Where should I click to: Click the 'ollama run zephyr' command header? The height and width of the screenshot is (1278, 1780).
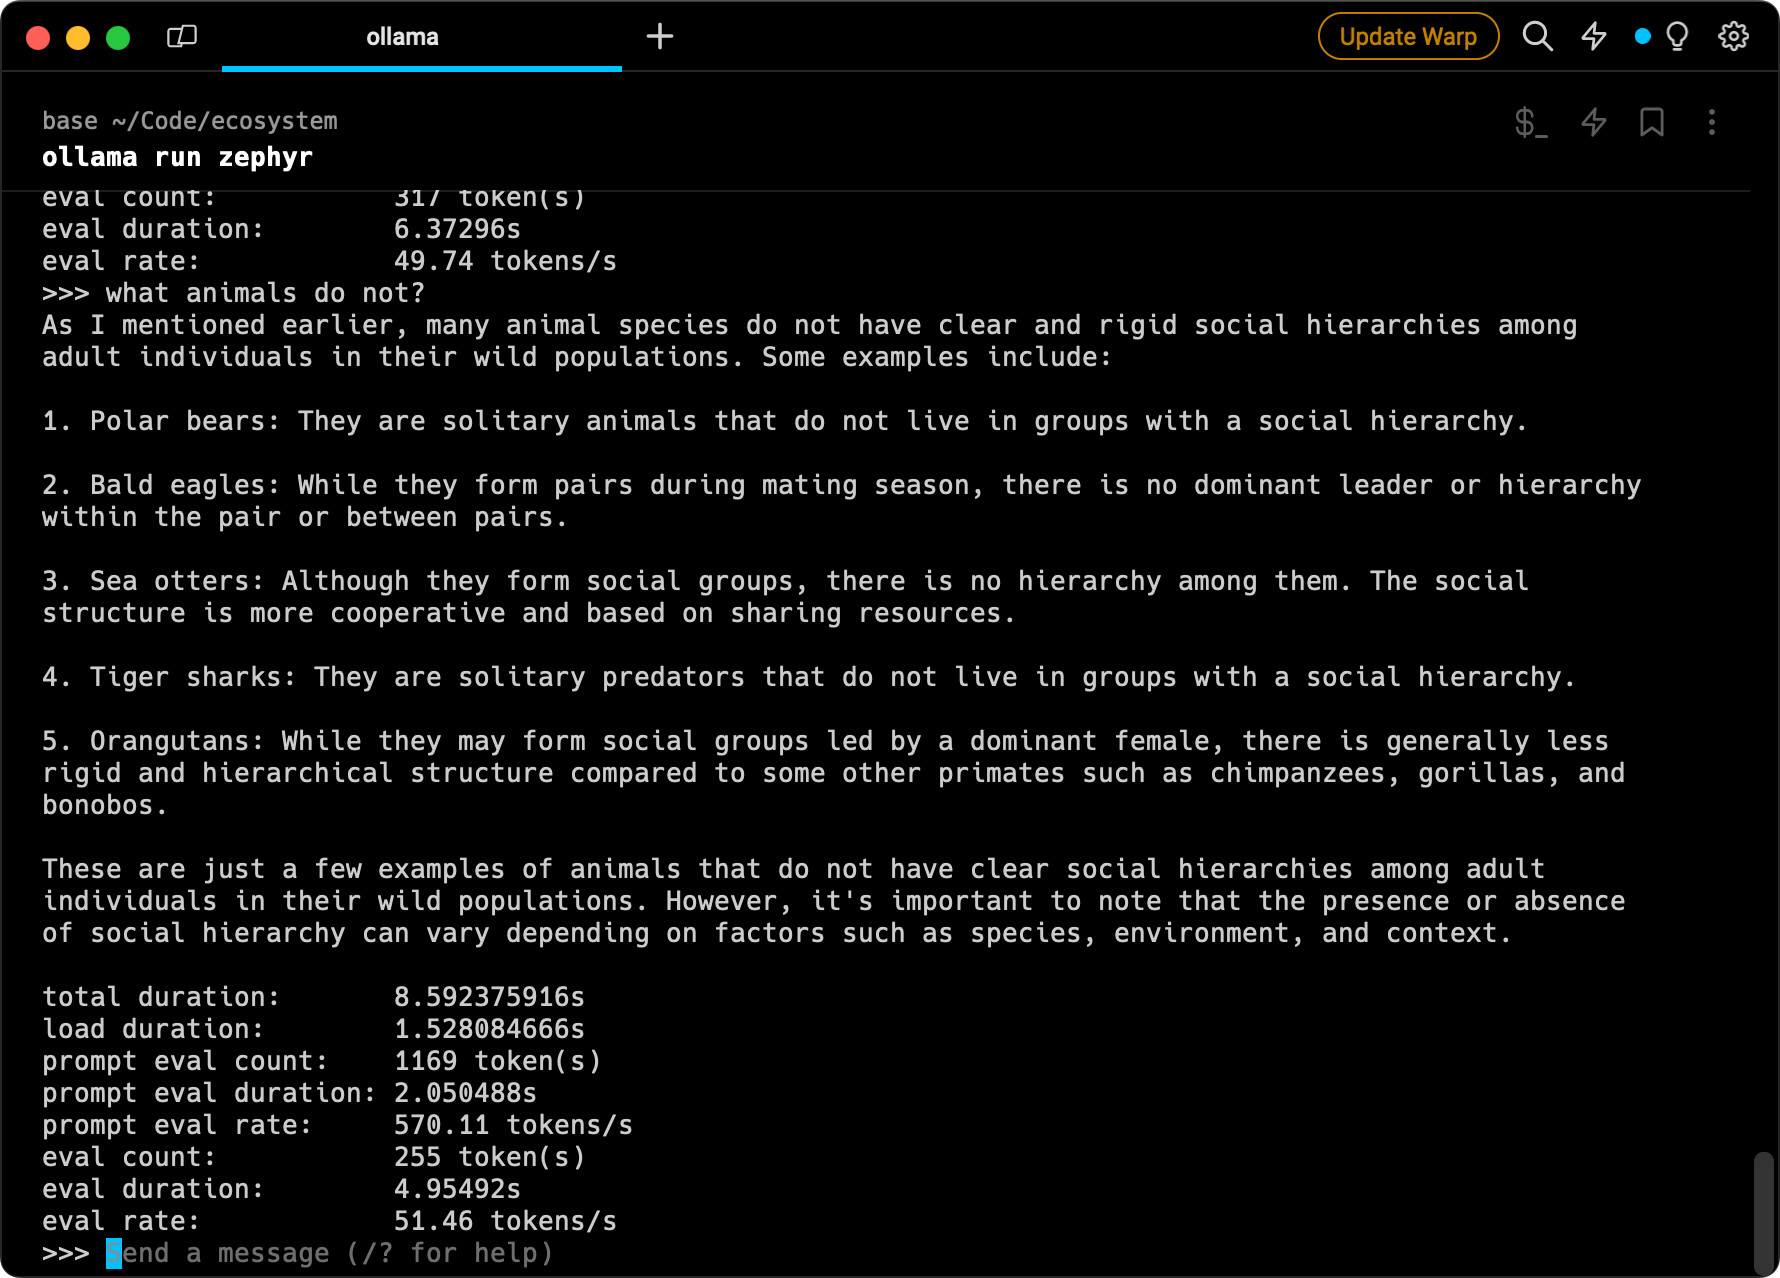[x=177, y=157]
